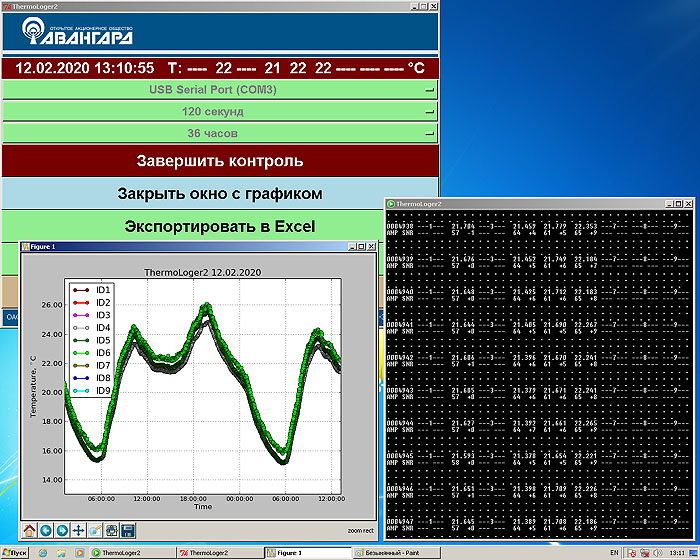Click ID9 legend entry in plot
This screenshot has width=700, height=560.
tap(92, 390)
